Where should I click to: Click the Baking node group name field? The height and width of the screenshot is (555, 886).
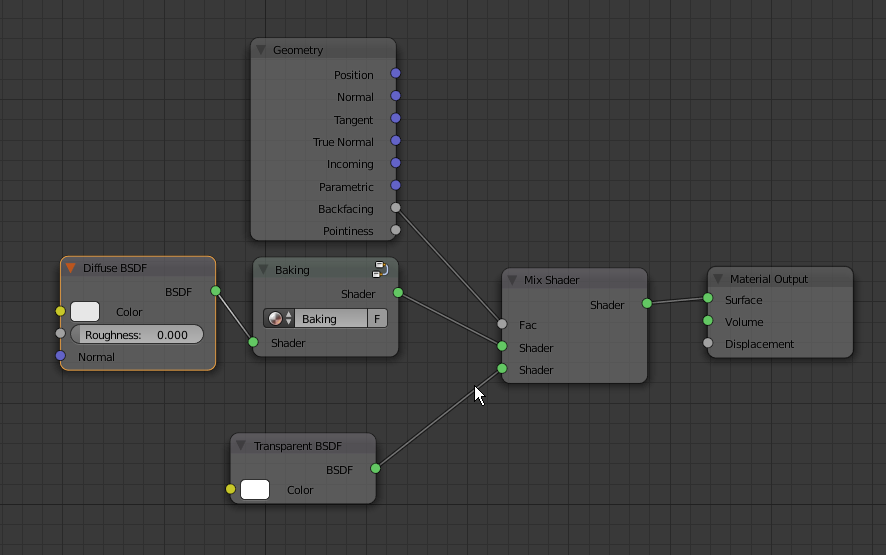[x=331, y=318]
